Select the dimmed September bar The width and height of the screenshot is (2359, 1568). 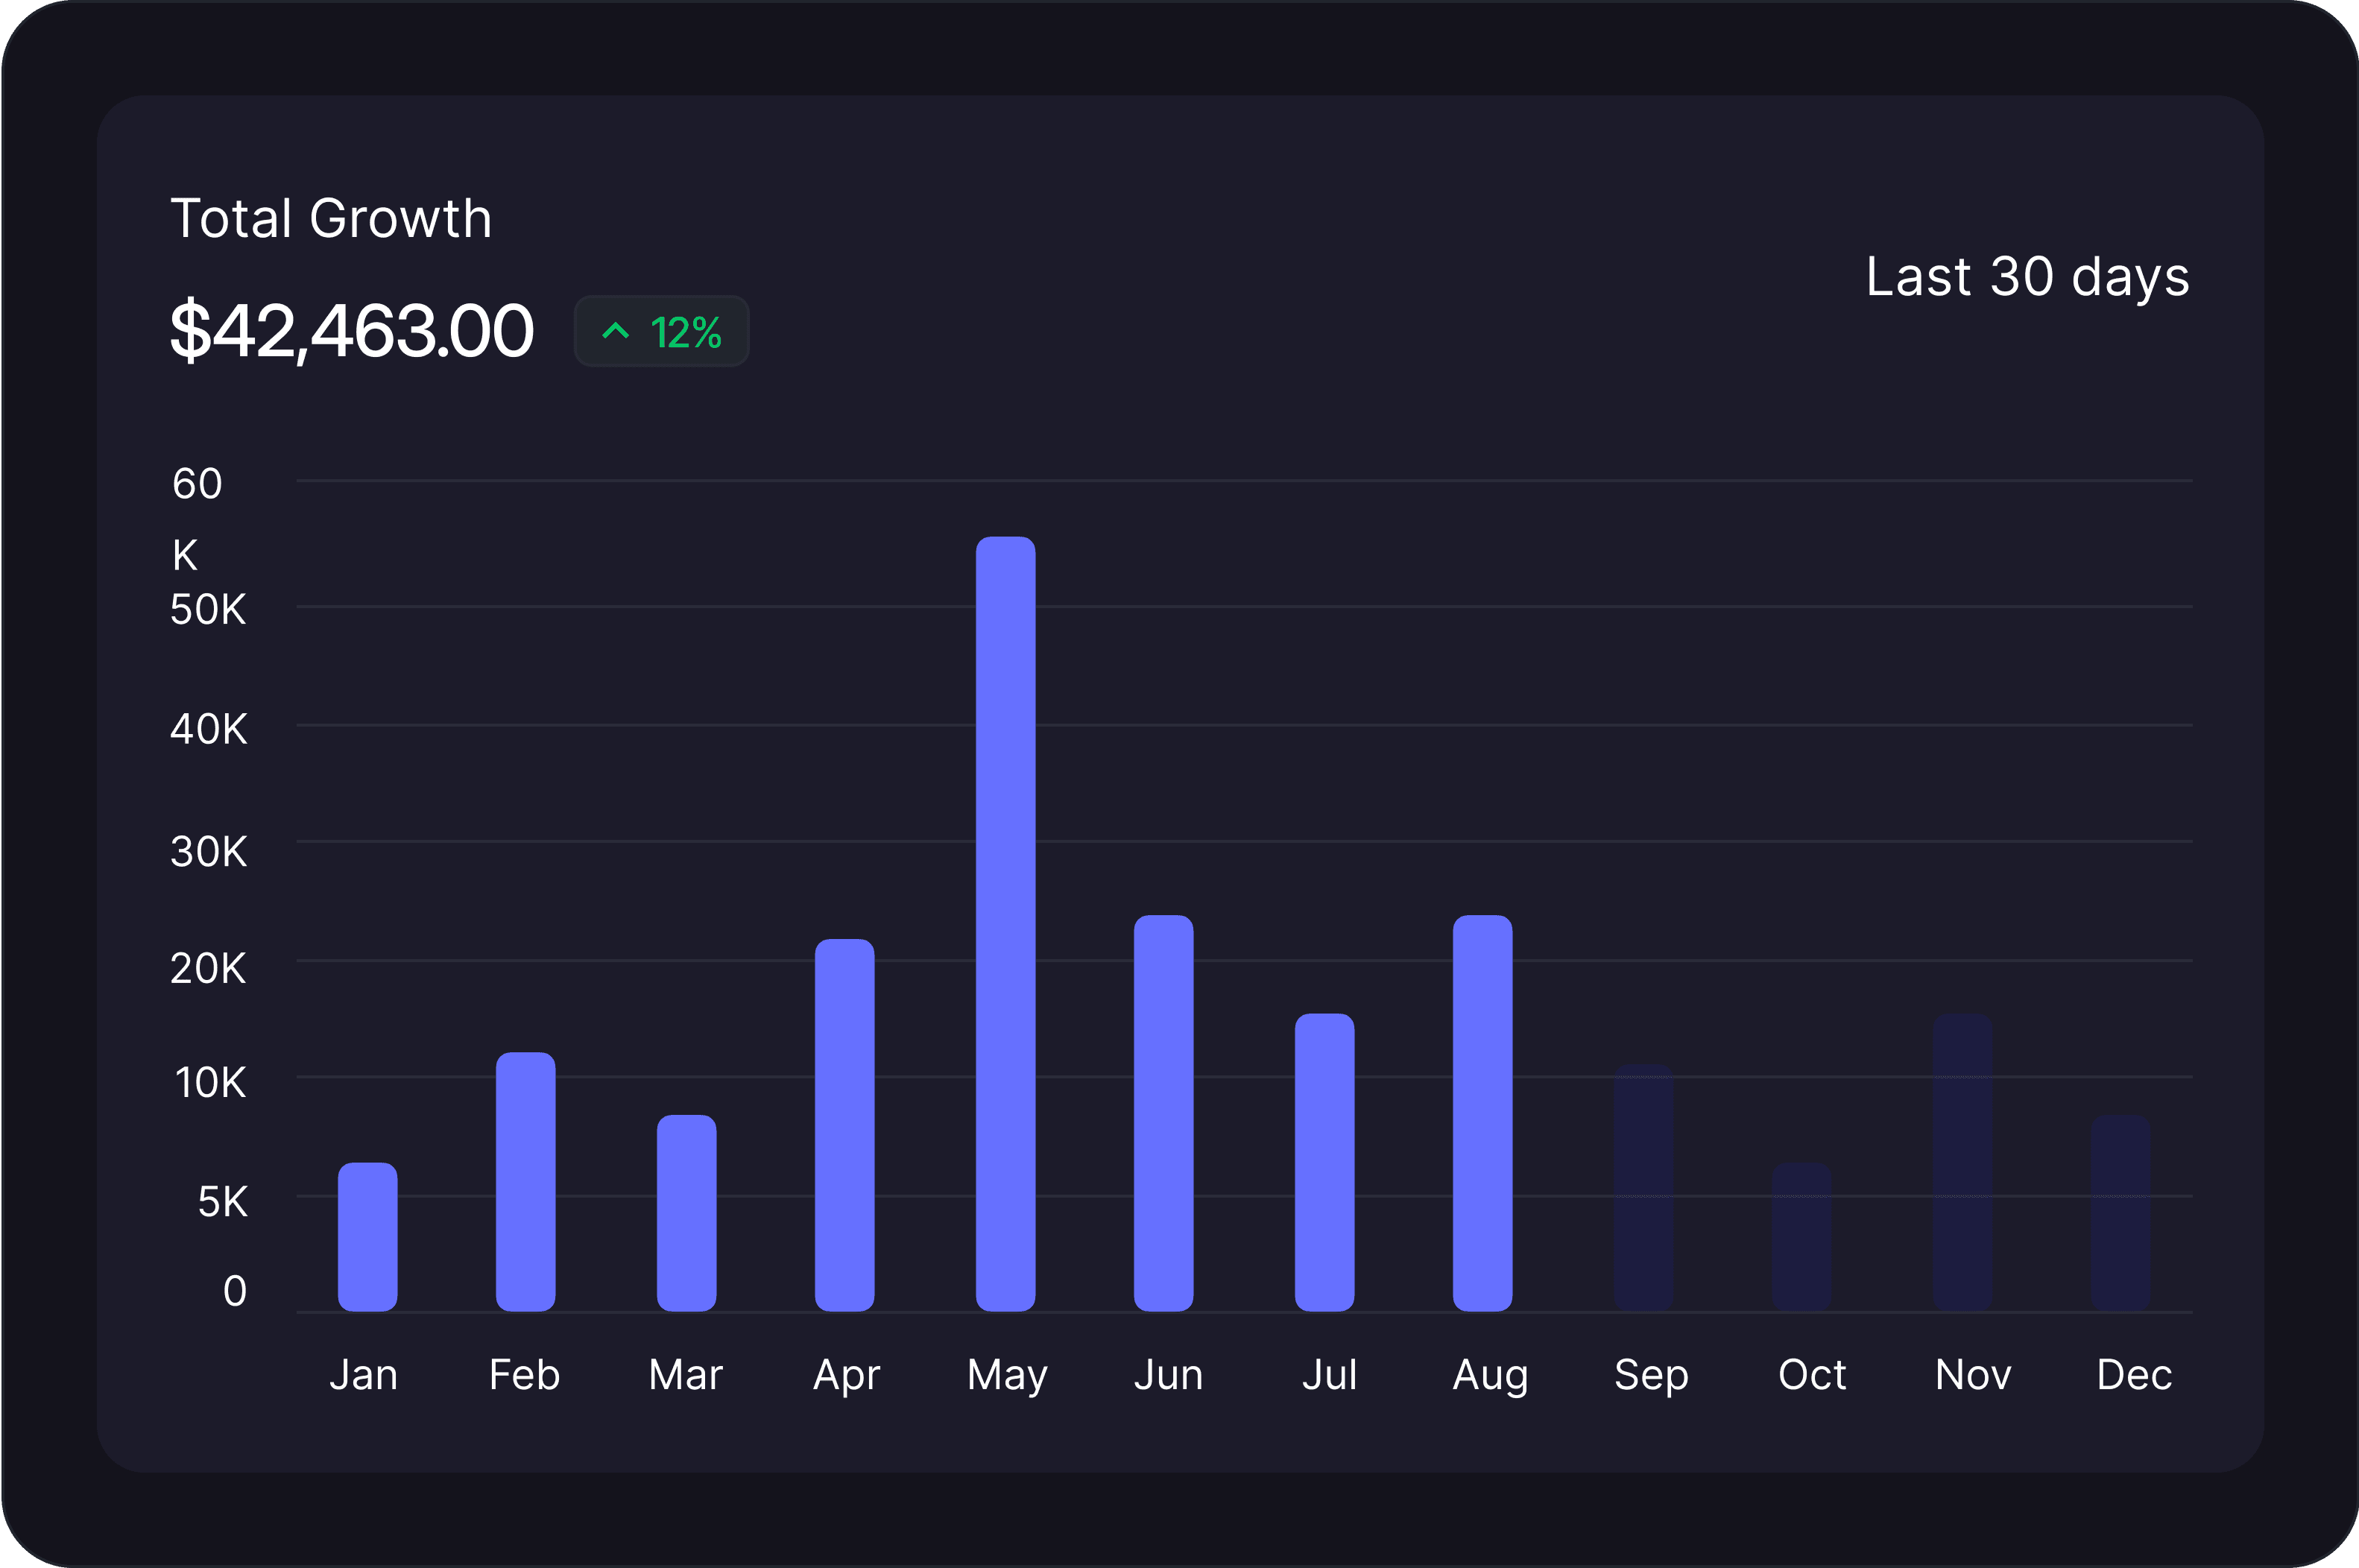1643,1188
